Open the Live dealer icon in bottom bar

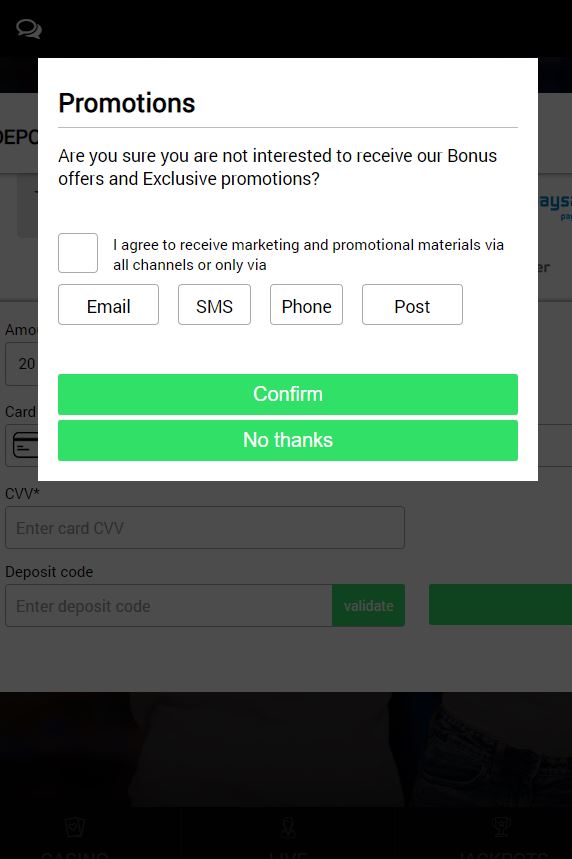pos(288,827)
